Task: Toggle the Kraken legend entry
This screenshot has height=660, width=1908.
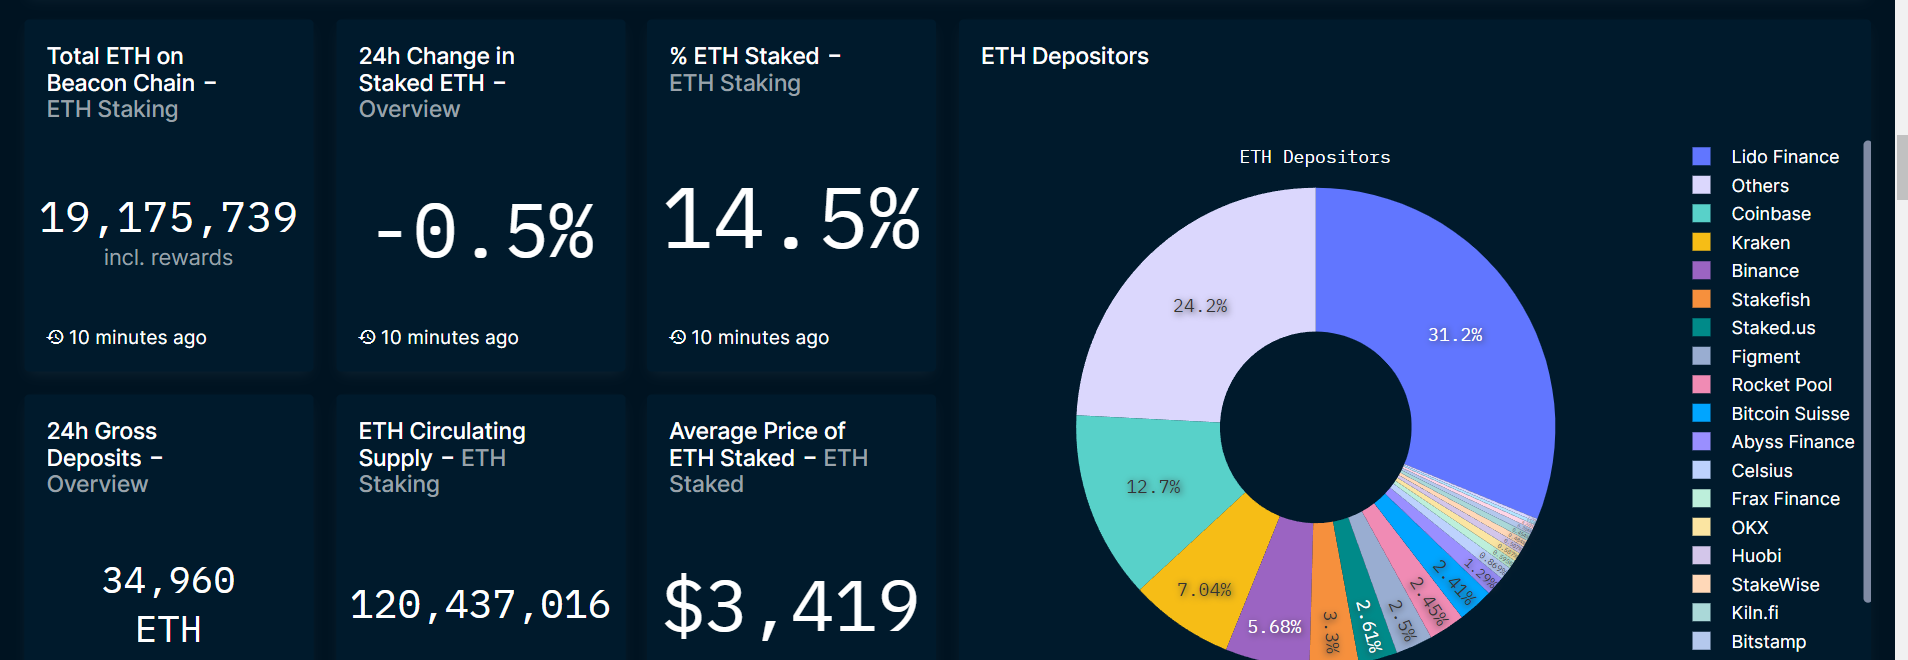Action: [1761, 242]
